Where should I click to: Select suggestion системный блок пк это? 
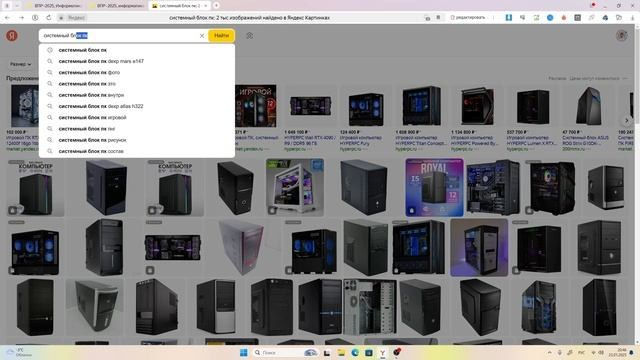coord(137,84)
